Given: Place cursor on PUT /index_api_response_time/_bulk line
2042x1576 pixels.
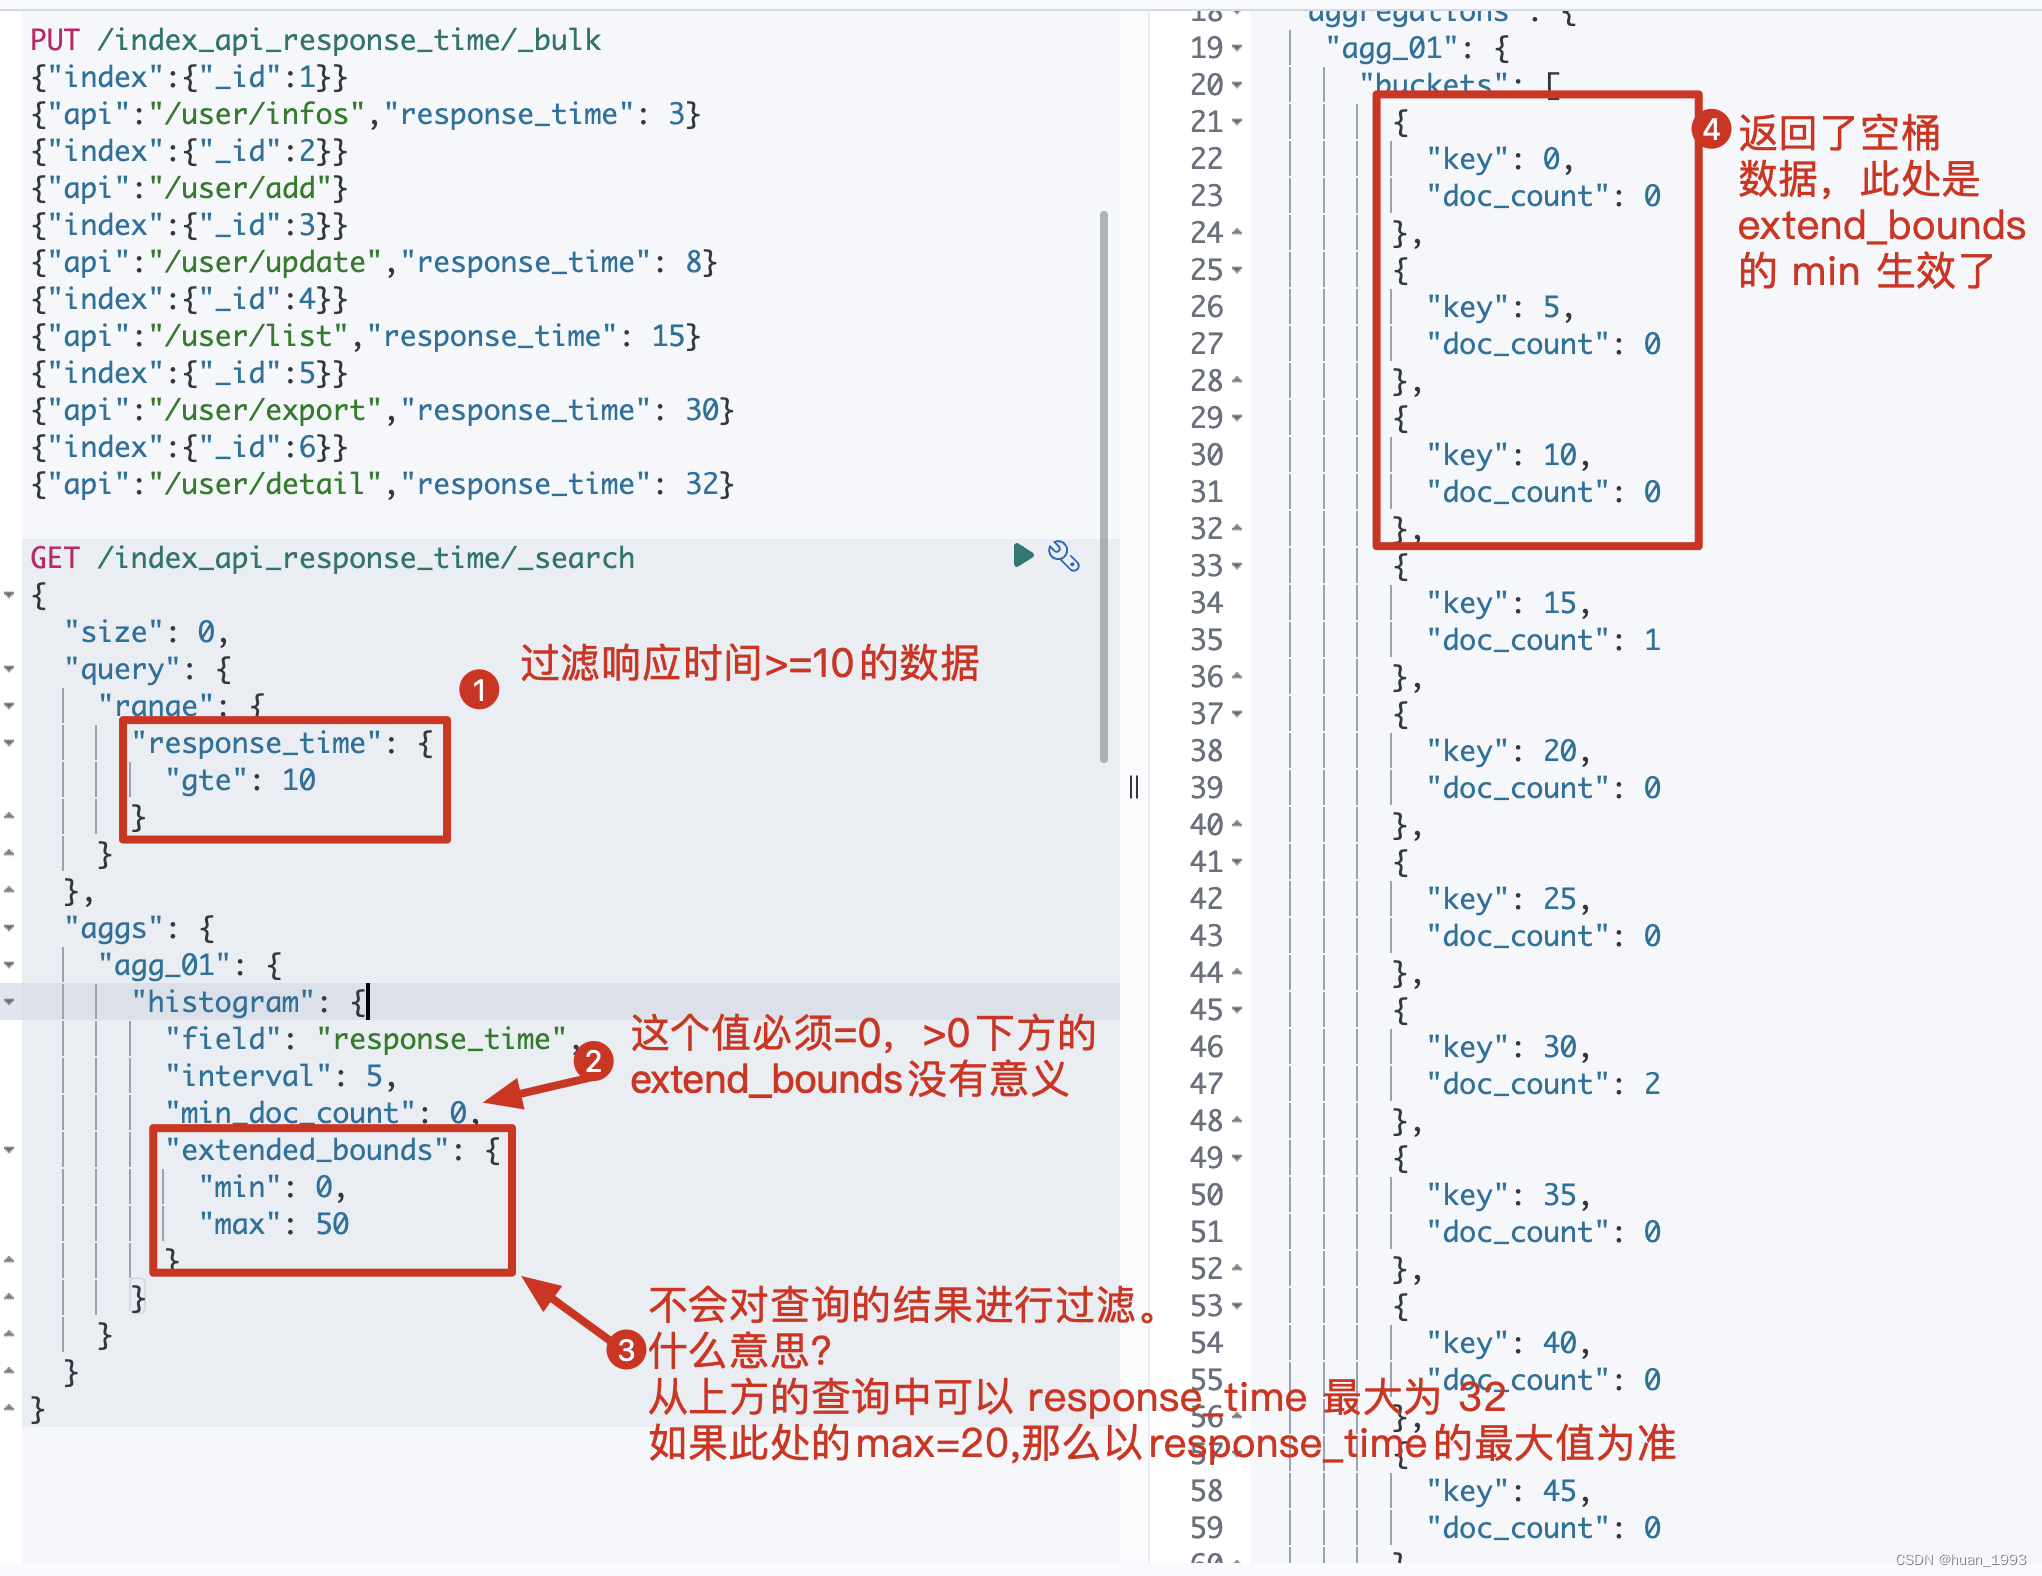Looking at the screenshot, I should pyautogui.click(x=316, y=40).
